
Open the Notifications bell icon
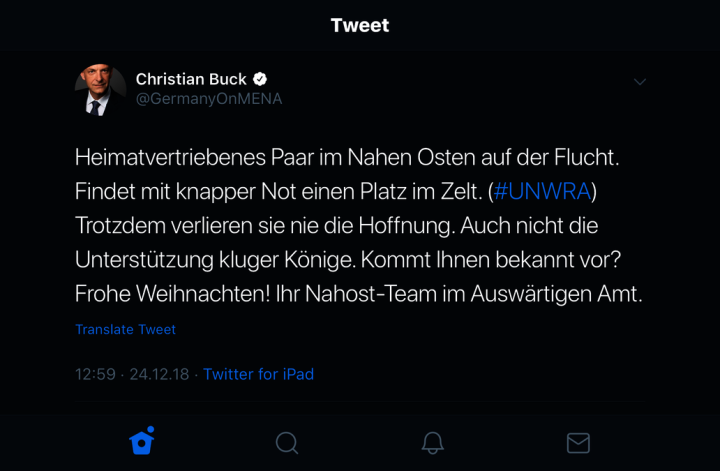(x=432, y=442)
